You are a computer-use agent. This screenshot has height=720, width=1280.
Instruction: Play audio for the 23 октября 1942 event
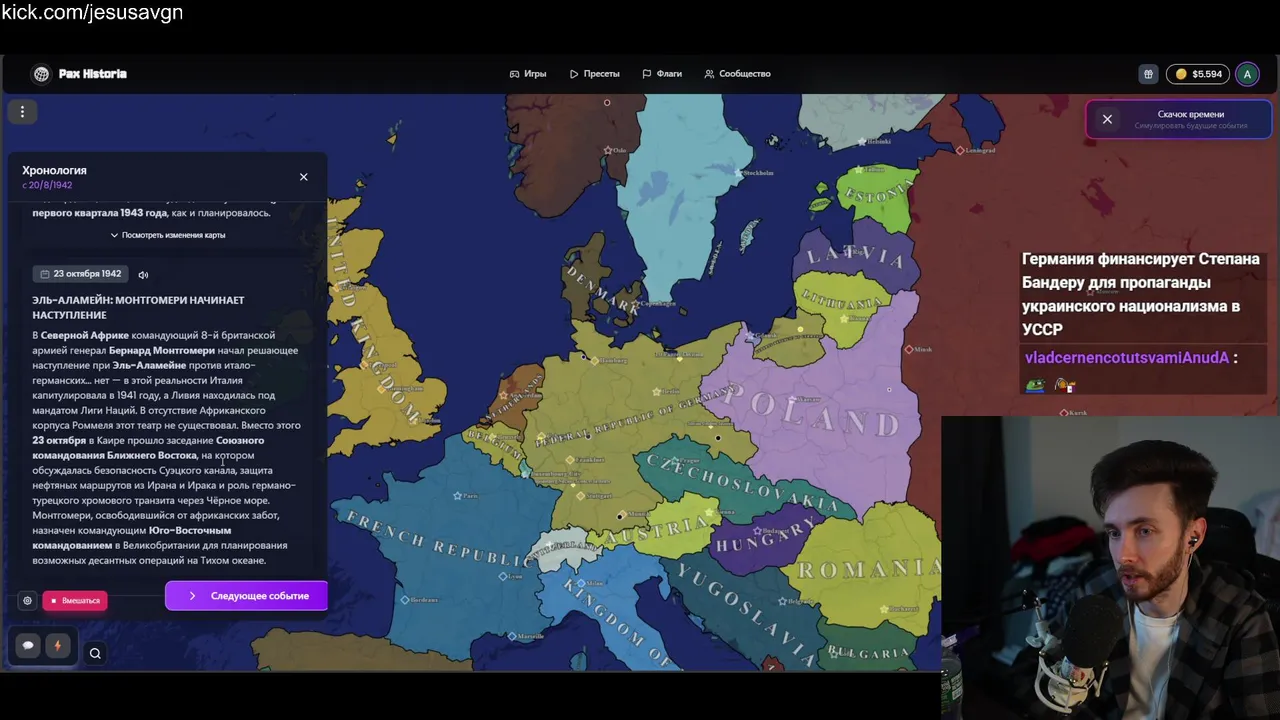(x=143, y=274)
